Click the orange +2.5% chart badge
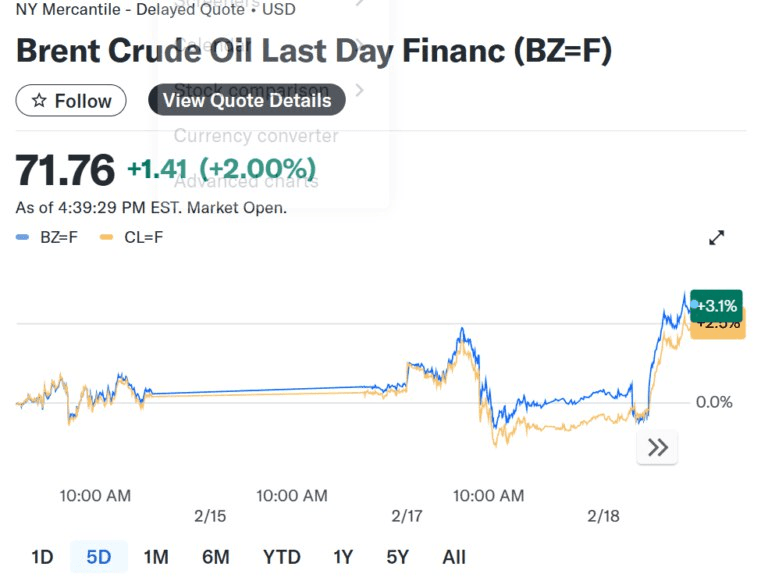Screen dimensions: 768x588 tap(720, 327)
